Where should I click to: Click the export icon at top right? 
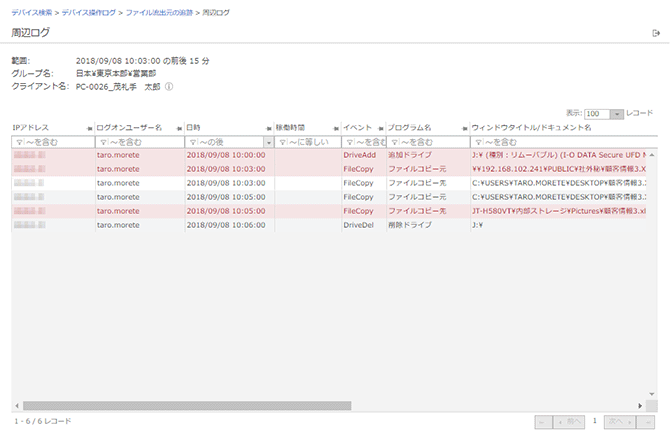pos(655,33)
